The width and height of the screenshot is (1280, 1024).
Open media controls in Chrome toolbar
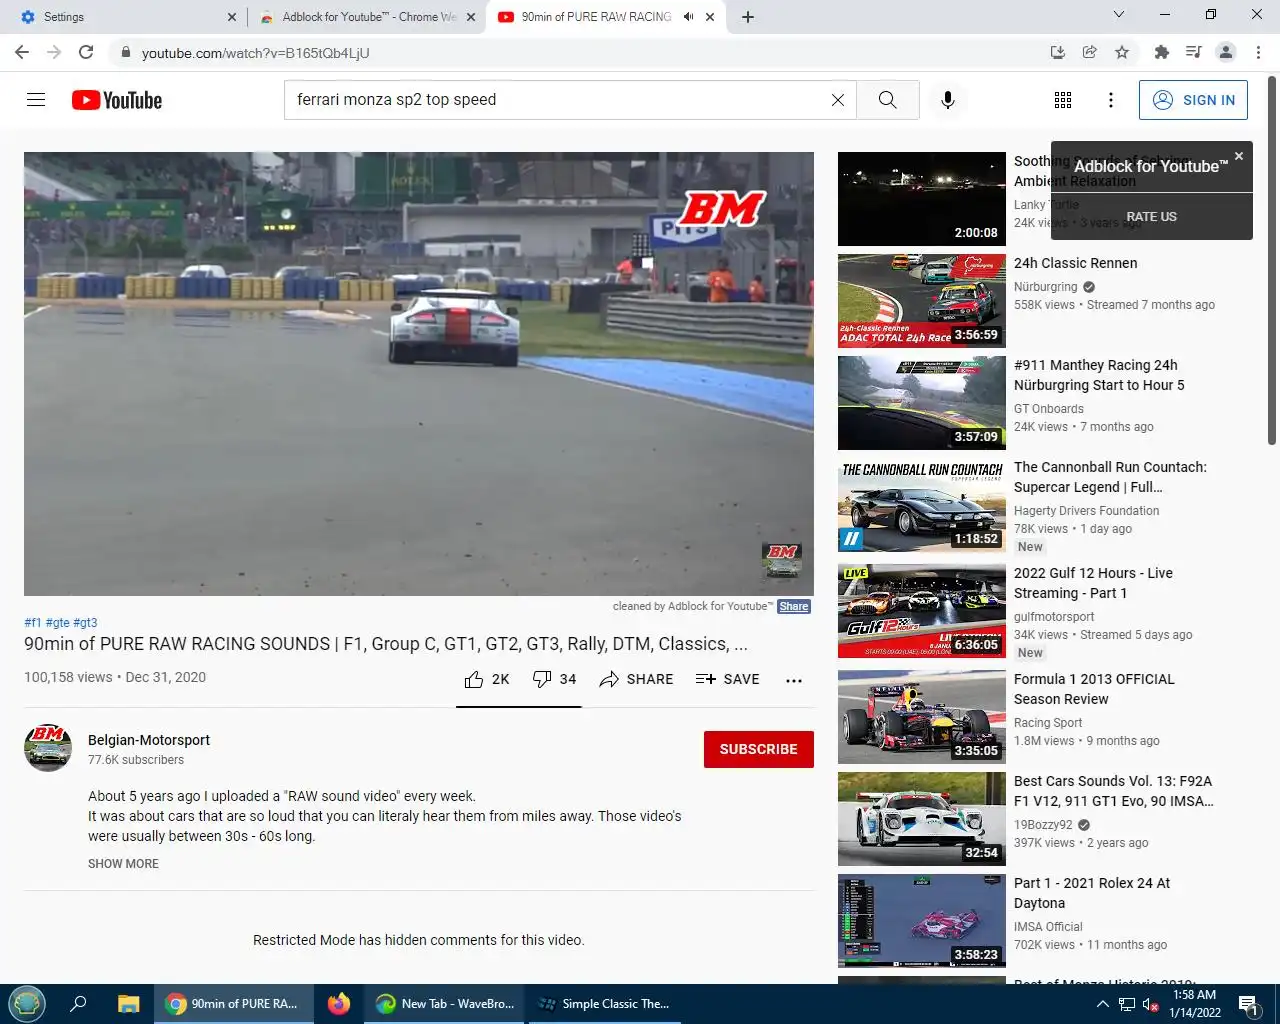[x=1194, y=52]
